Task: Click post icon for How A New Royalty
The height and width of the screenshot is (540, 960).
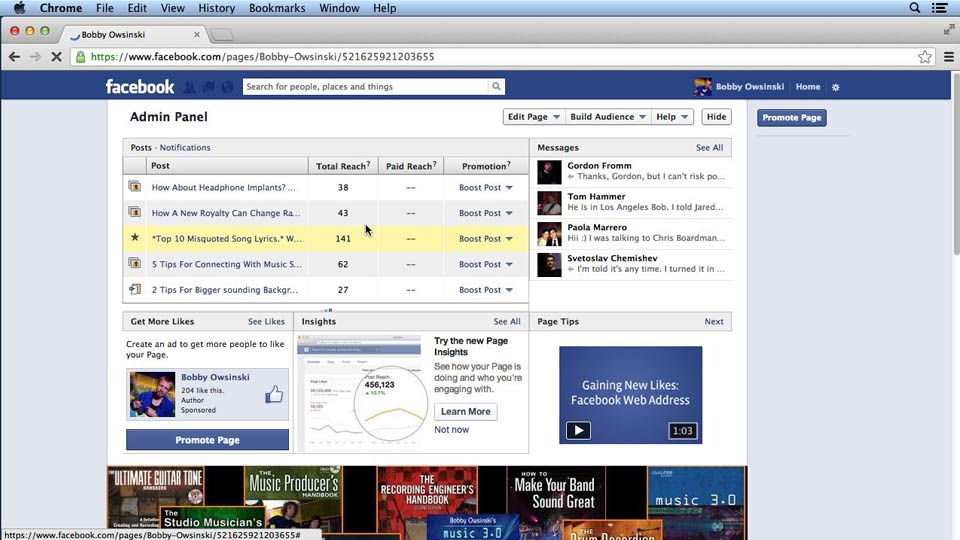Action: 135,212
